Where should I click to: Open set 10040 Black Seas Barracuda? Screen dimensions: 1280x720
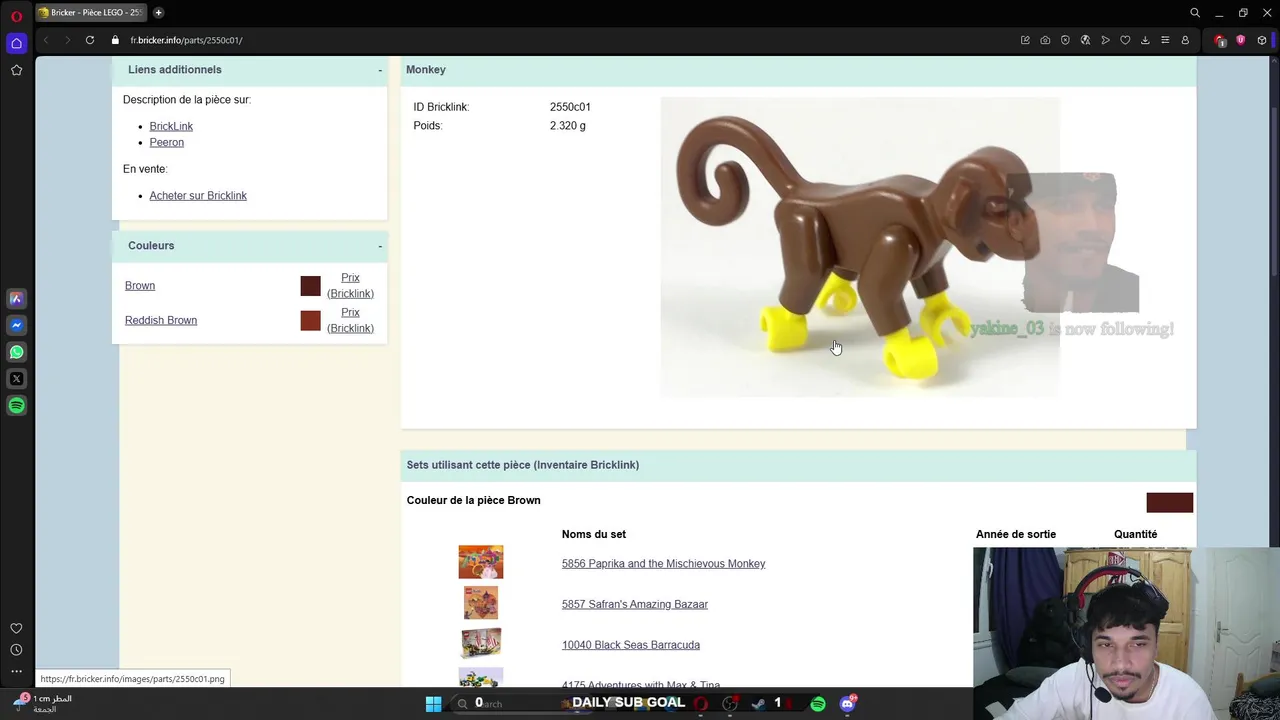[630, 645]
